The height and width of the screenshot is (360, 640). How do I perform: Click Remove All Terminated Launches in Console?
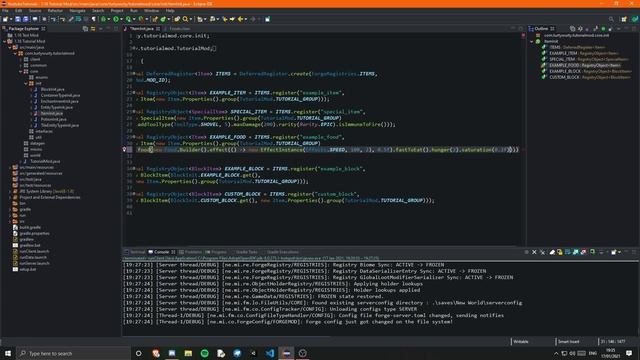click(542, 252)
